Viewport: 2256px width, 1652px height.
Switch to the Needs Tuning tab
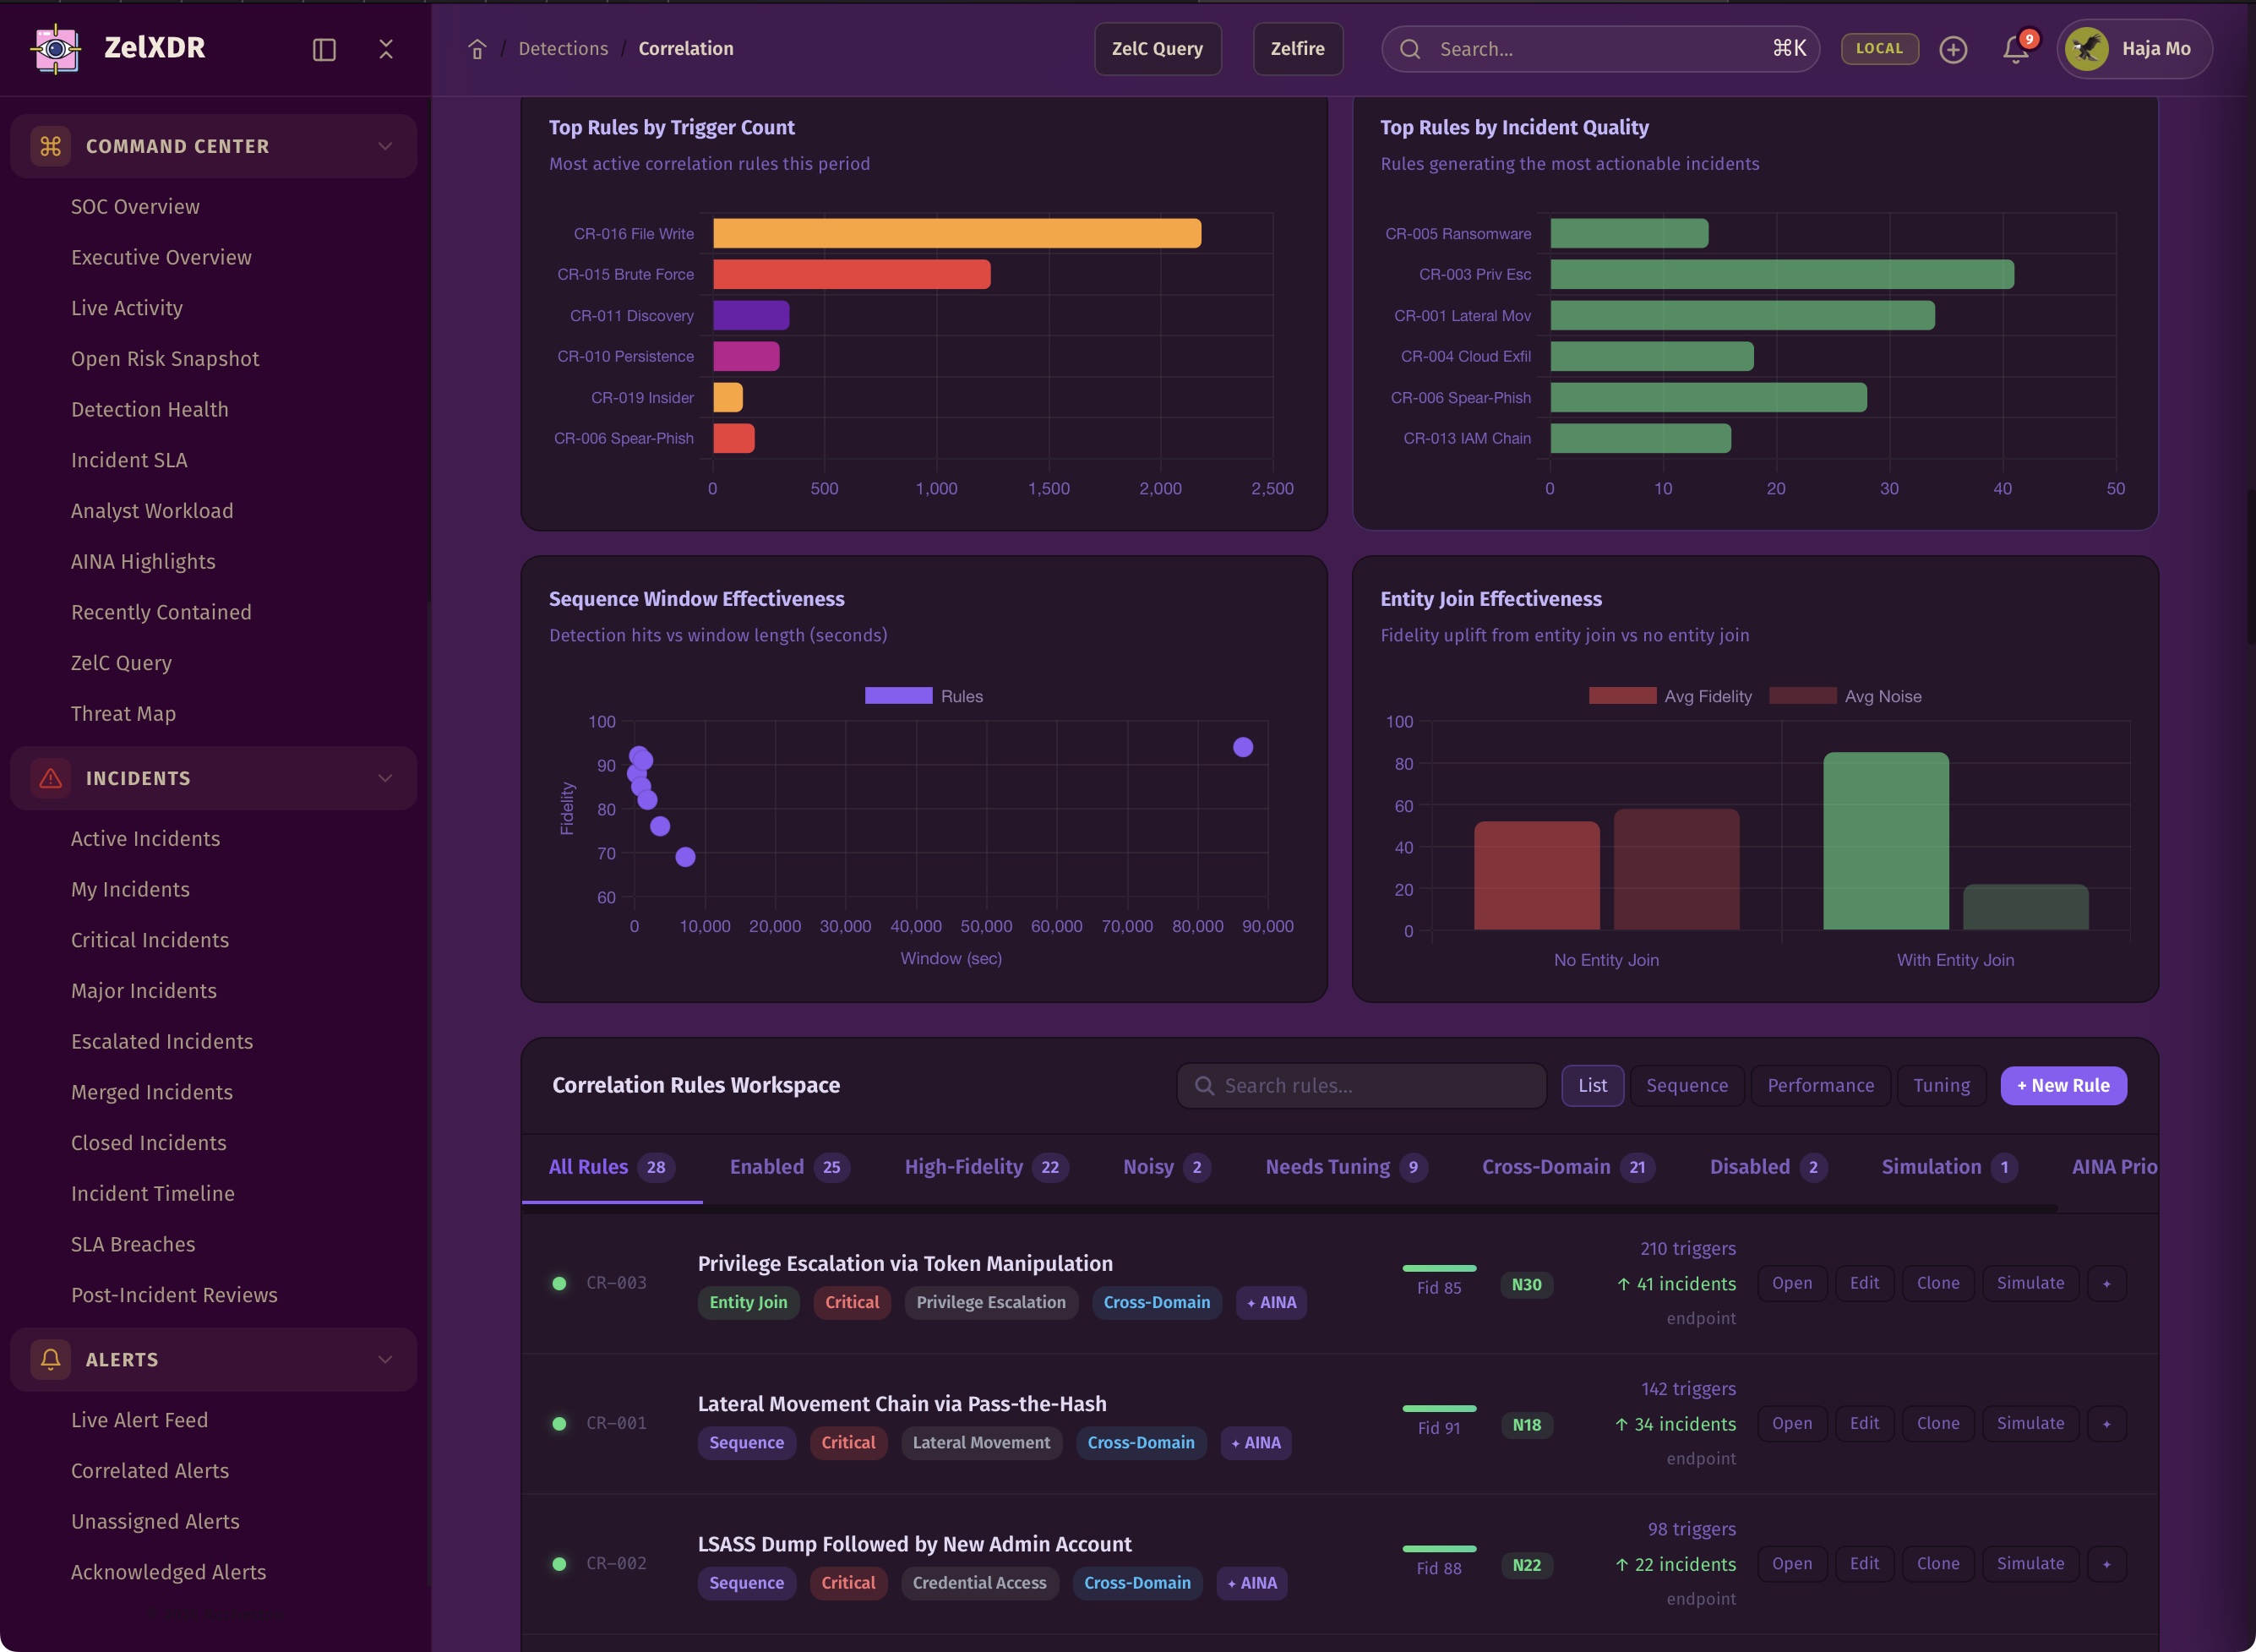point(1344,1167)
